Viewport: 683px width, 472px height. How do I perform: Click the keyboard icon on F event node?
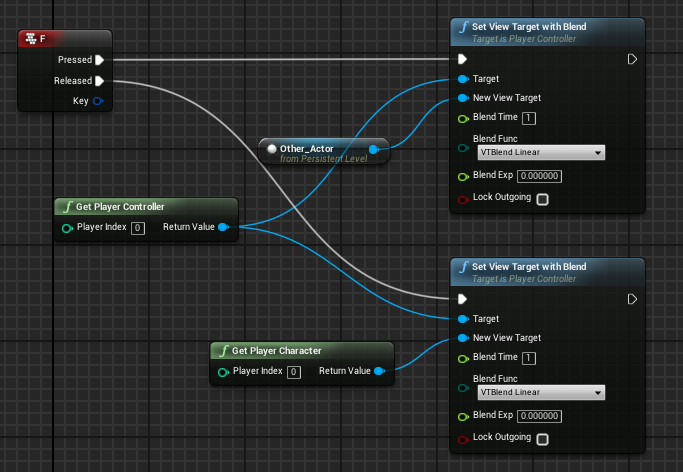tap(31, 39)
